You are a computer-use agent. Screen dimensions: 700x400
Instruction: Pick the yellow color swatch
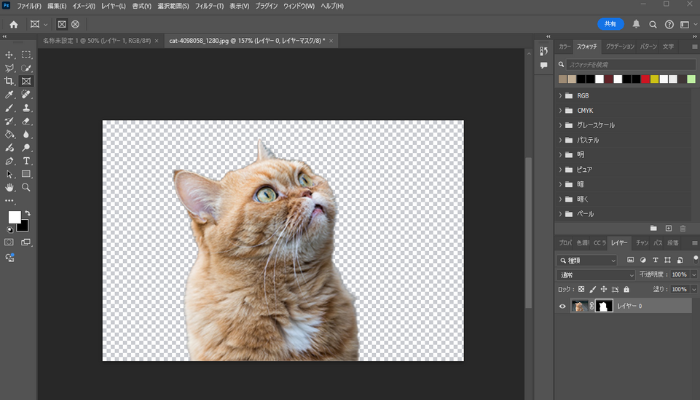(x=654, y=79)
